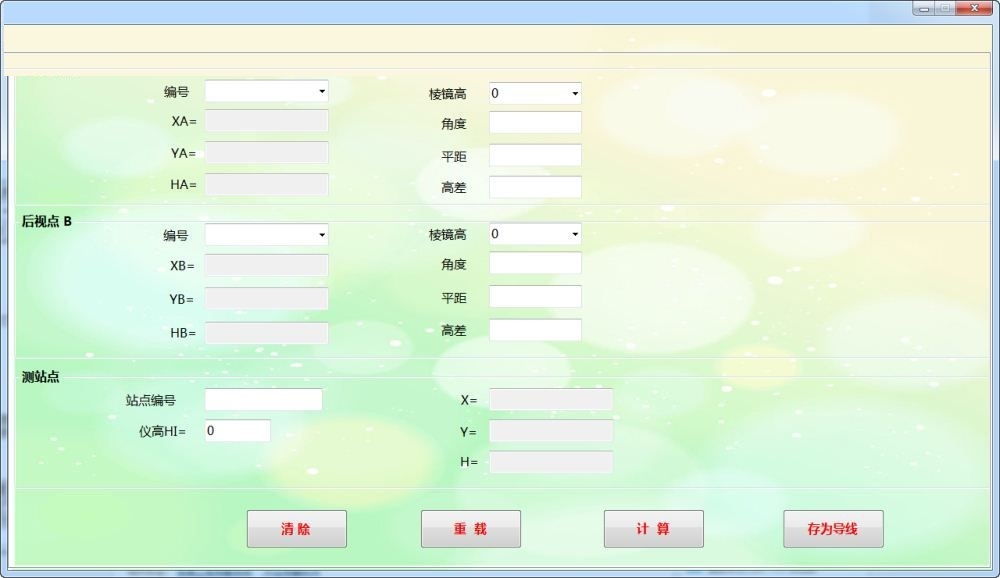This screenshot has width=1000, height=578.
Task: Click the 测站点 X= result field
Action: click(551, 400)
